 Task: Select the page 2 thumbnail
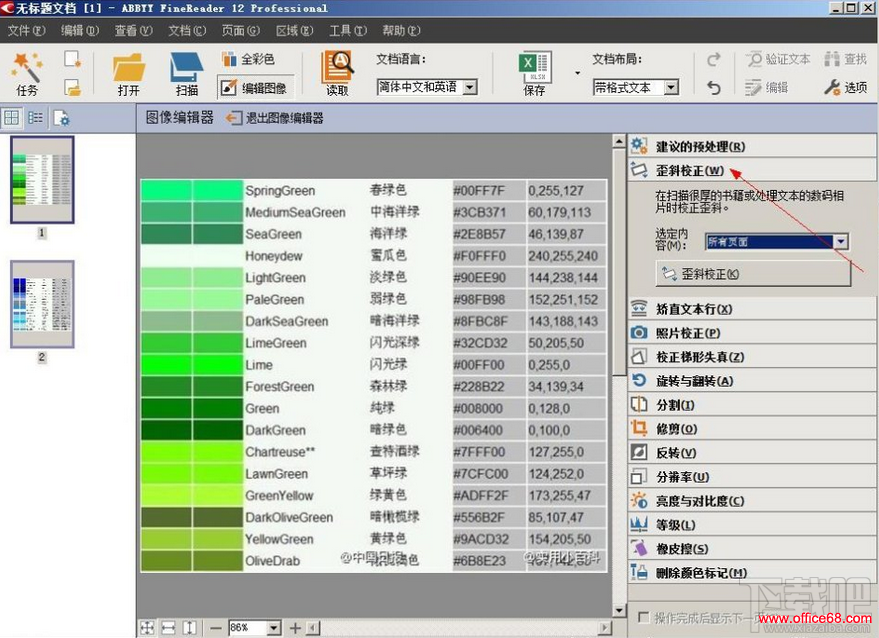point(42,298)
